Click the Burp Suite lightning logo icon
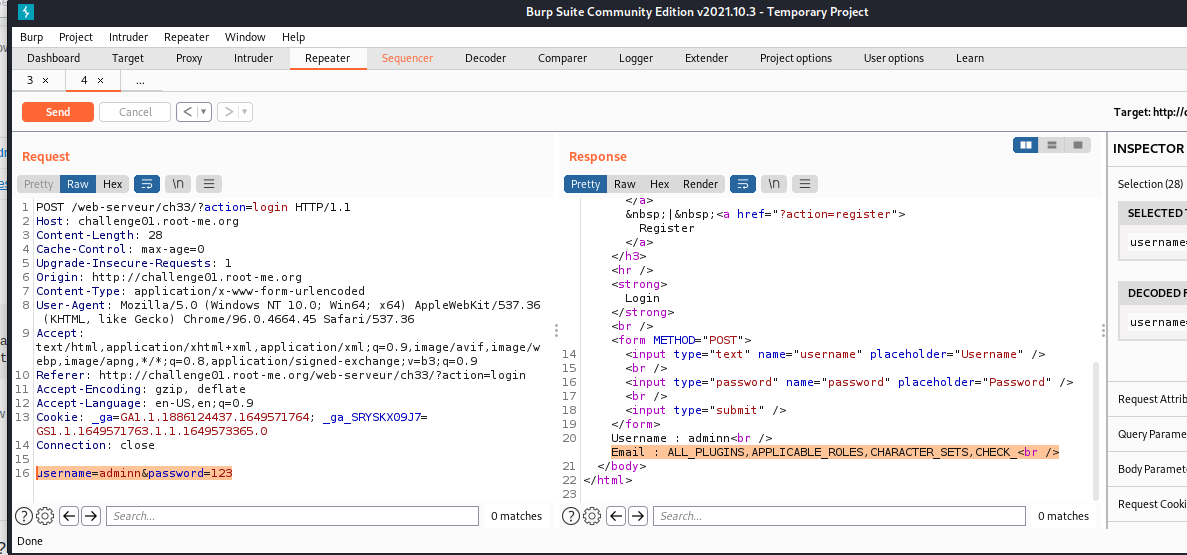1187x555 pixels. pos(26,12)
